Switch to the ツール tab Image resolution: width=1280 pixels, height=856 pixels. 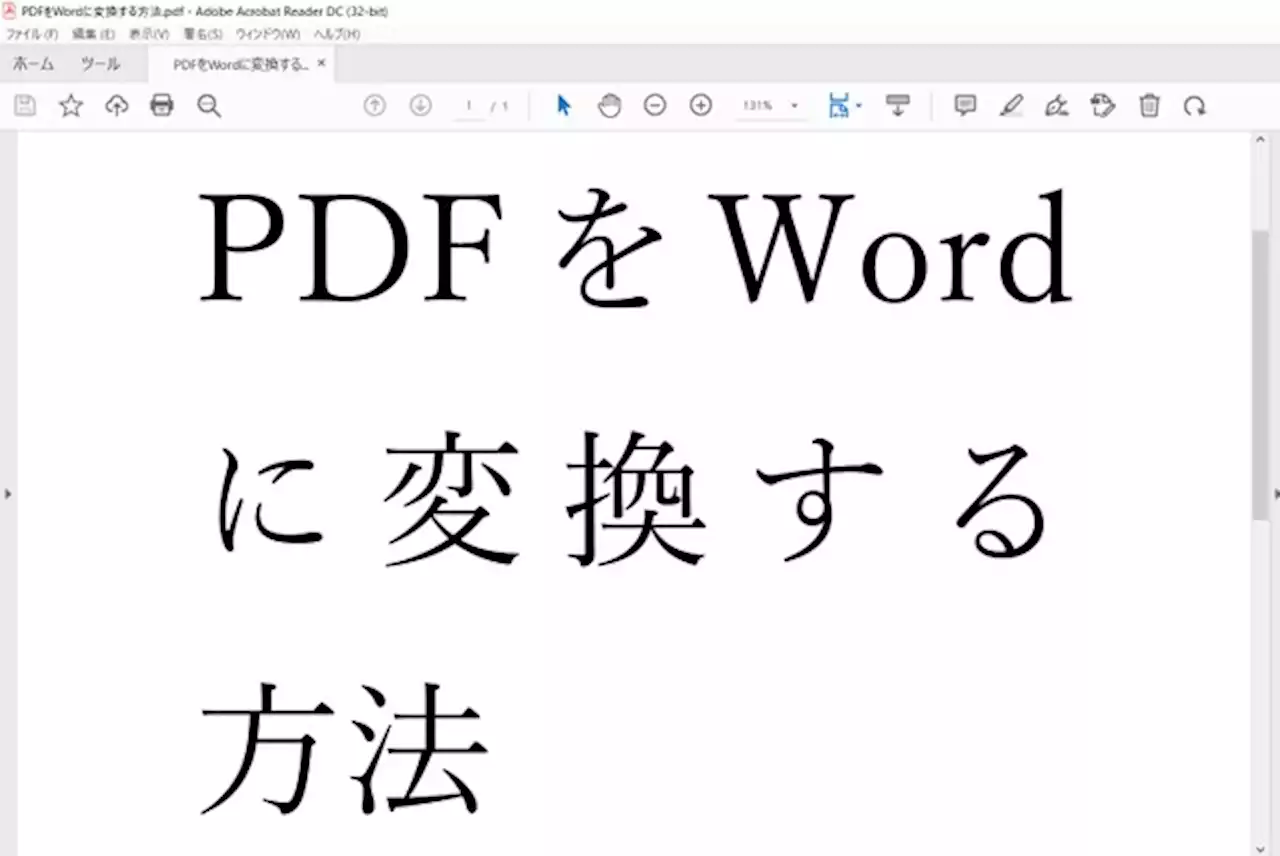100,64
